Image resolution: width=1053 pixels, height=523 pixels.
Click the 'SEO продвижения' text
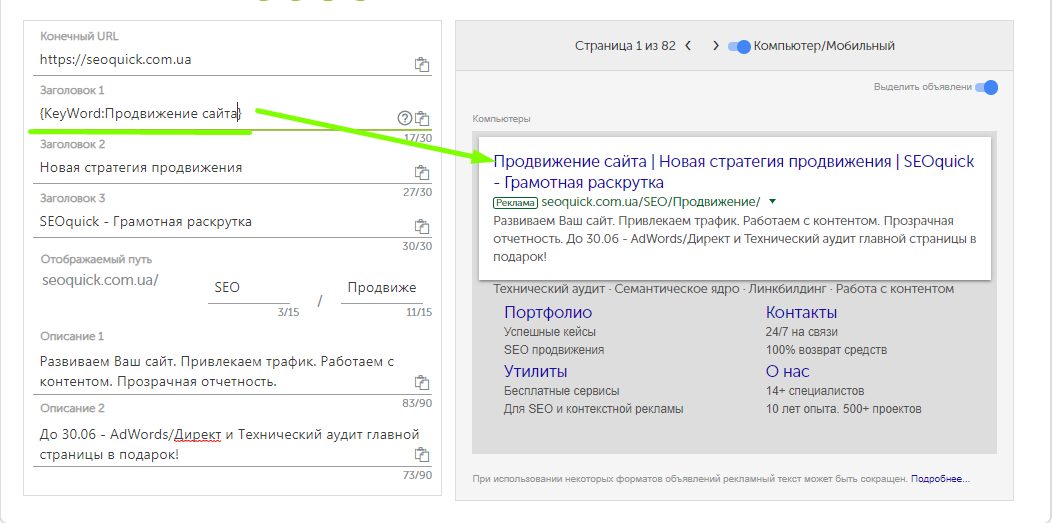[553, 350]
